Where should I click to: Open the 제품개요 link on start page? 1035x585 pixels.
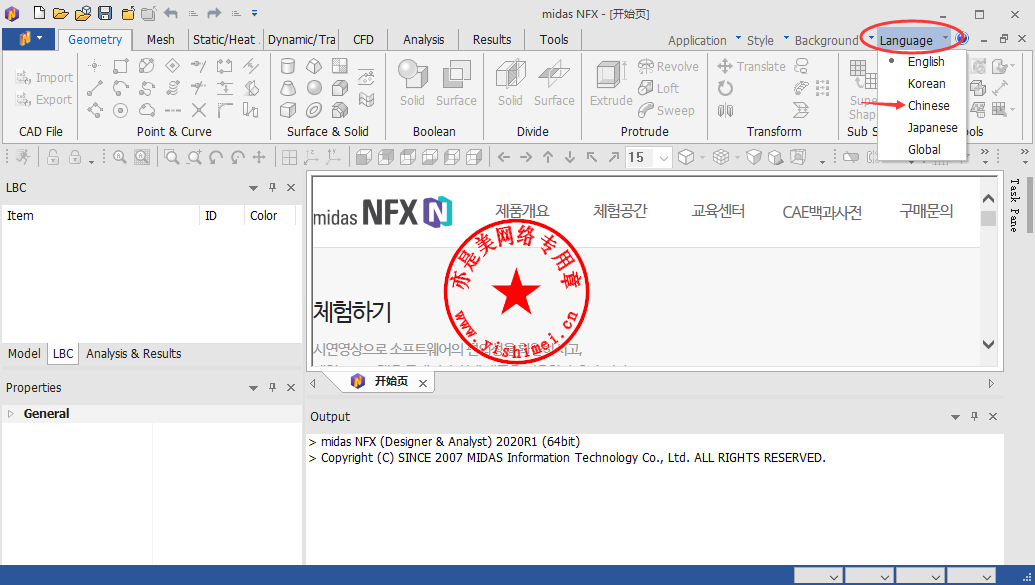tap(522, 211)
